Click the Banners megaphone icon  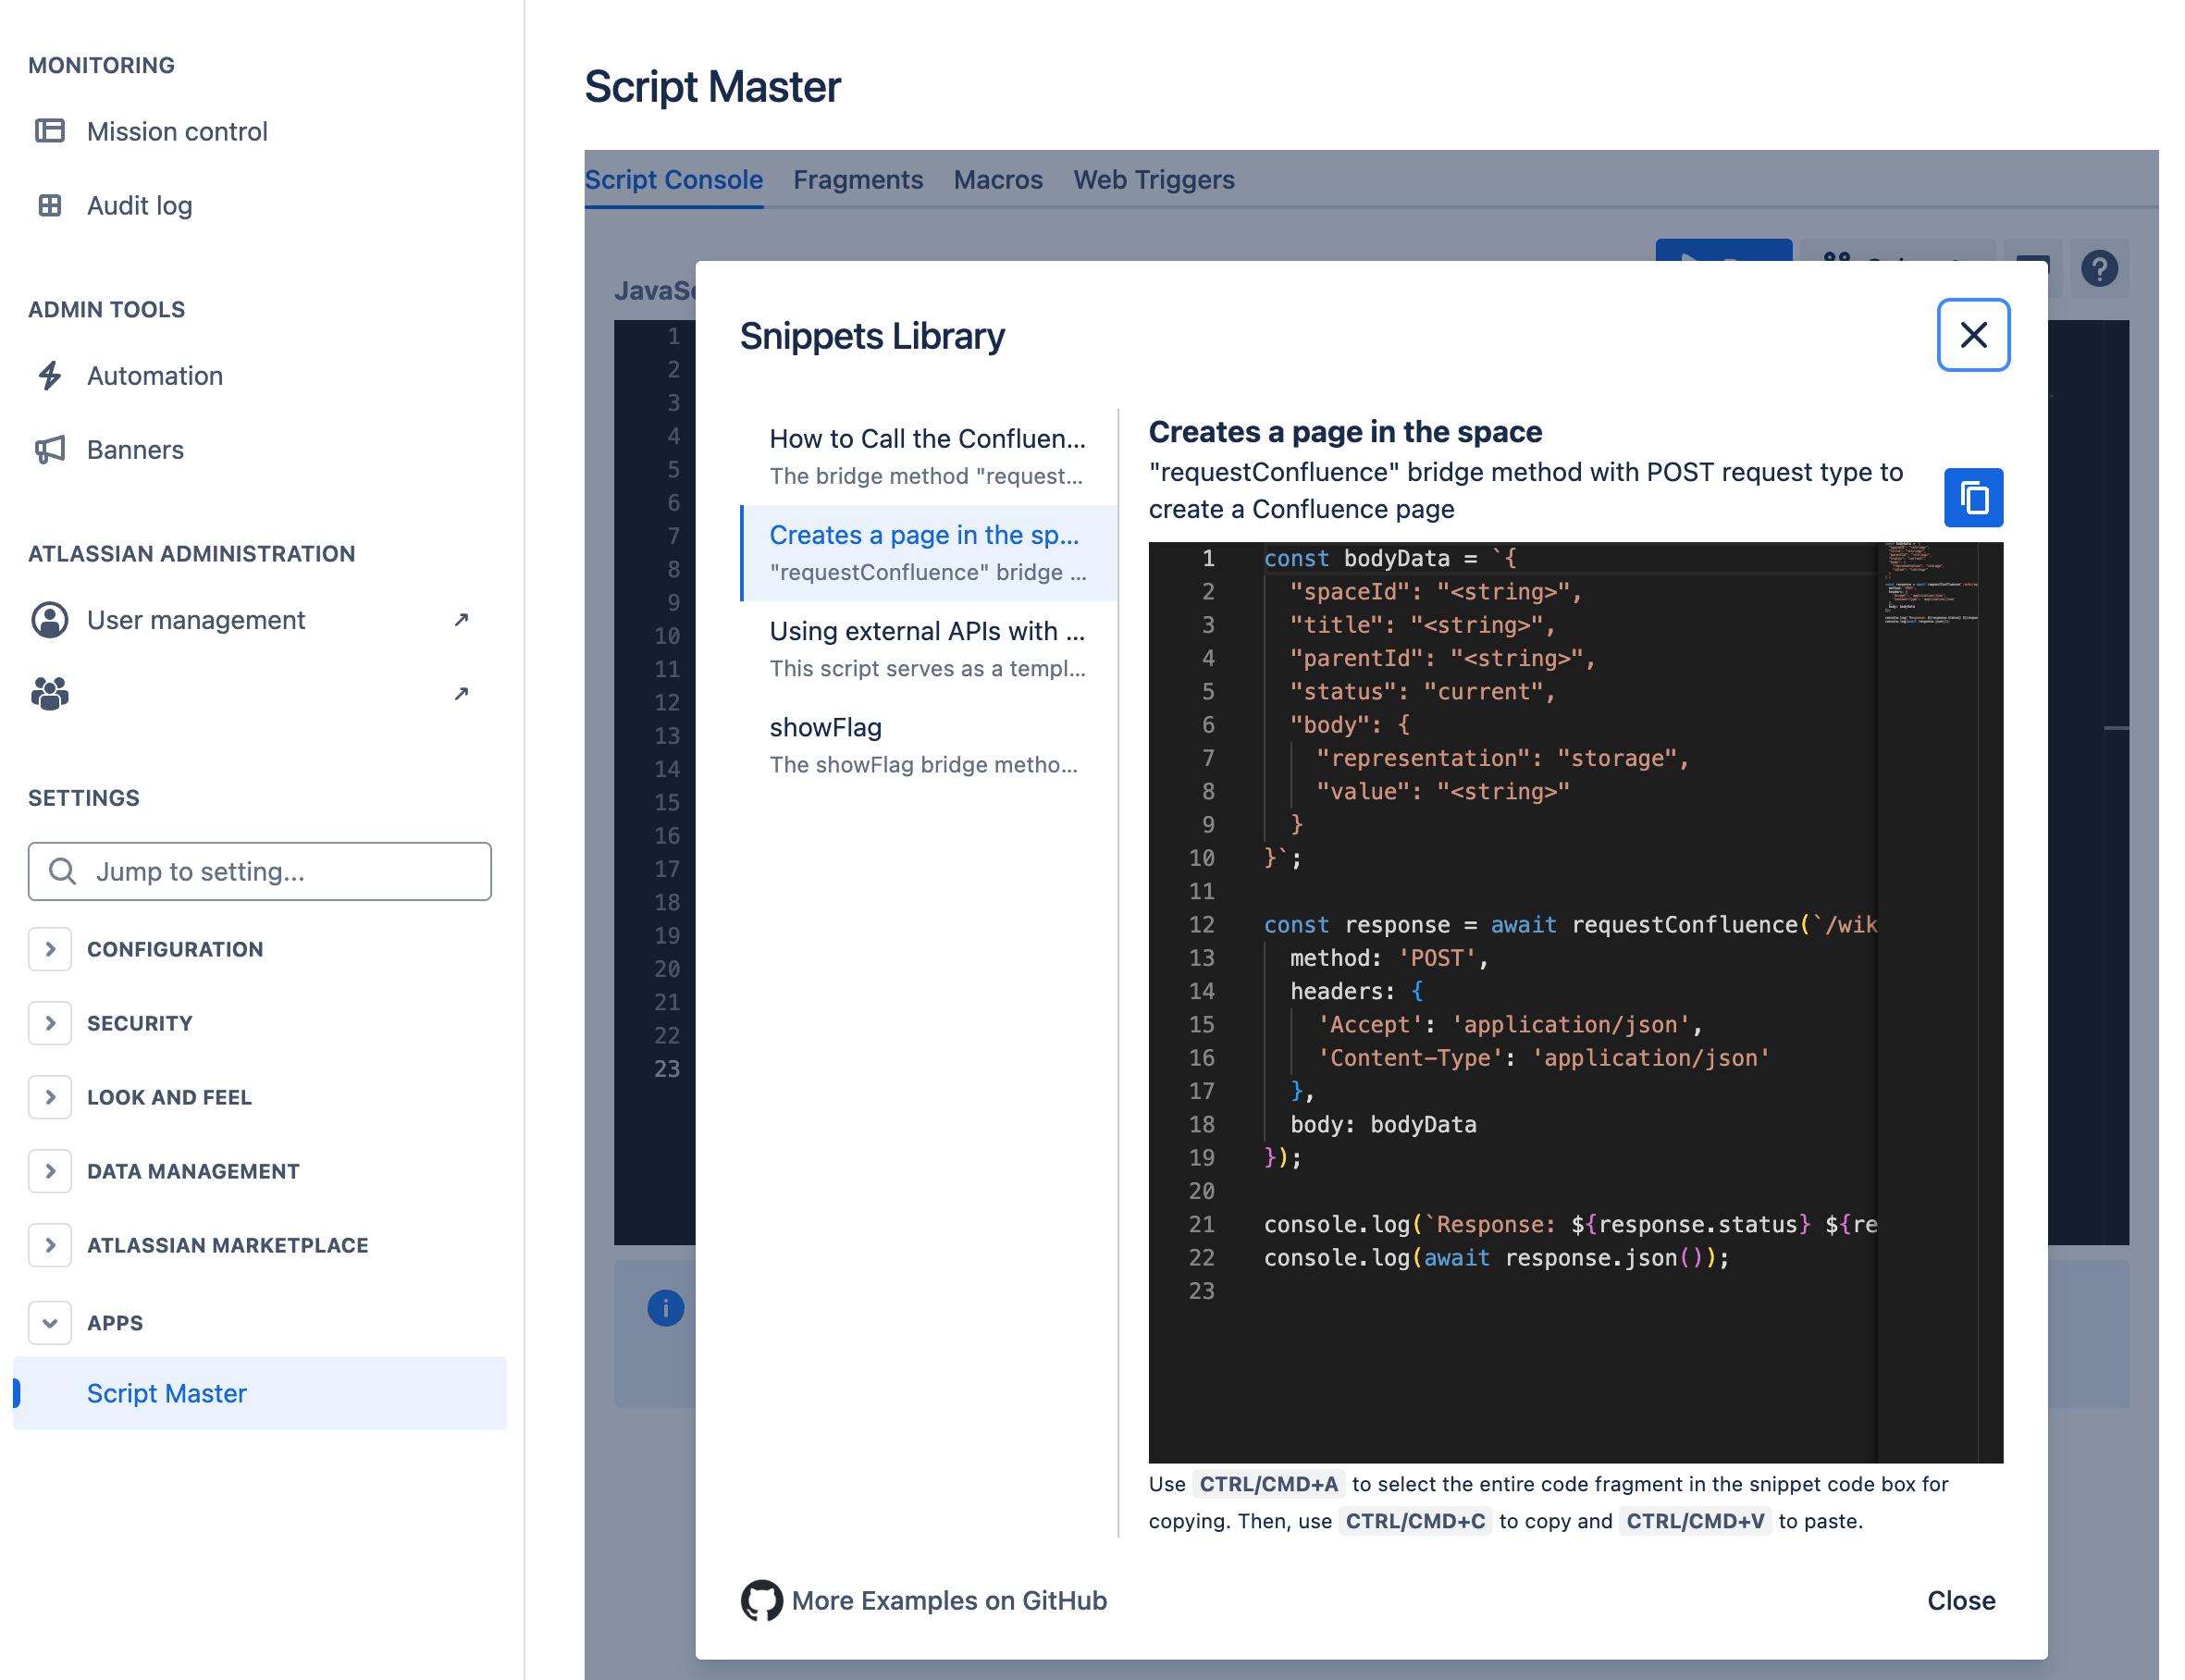(50, 450)
